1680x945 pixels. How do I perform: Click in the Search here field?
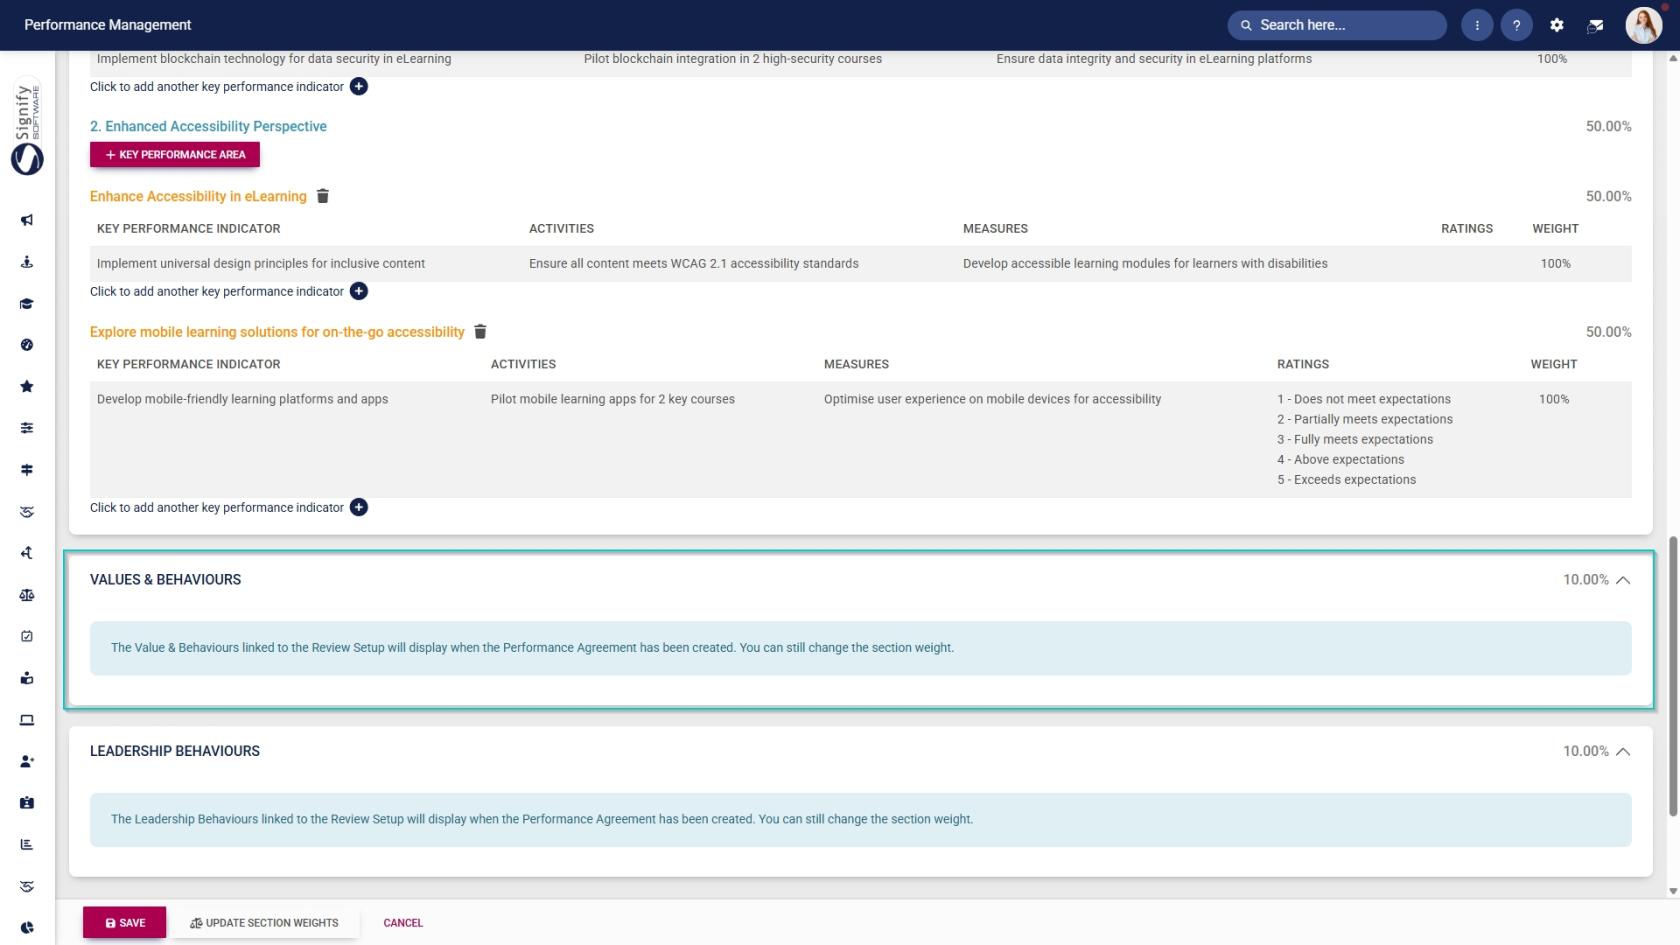coord(1337,25)
